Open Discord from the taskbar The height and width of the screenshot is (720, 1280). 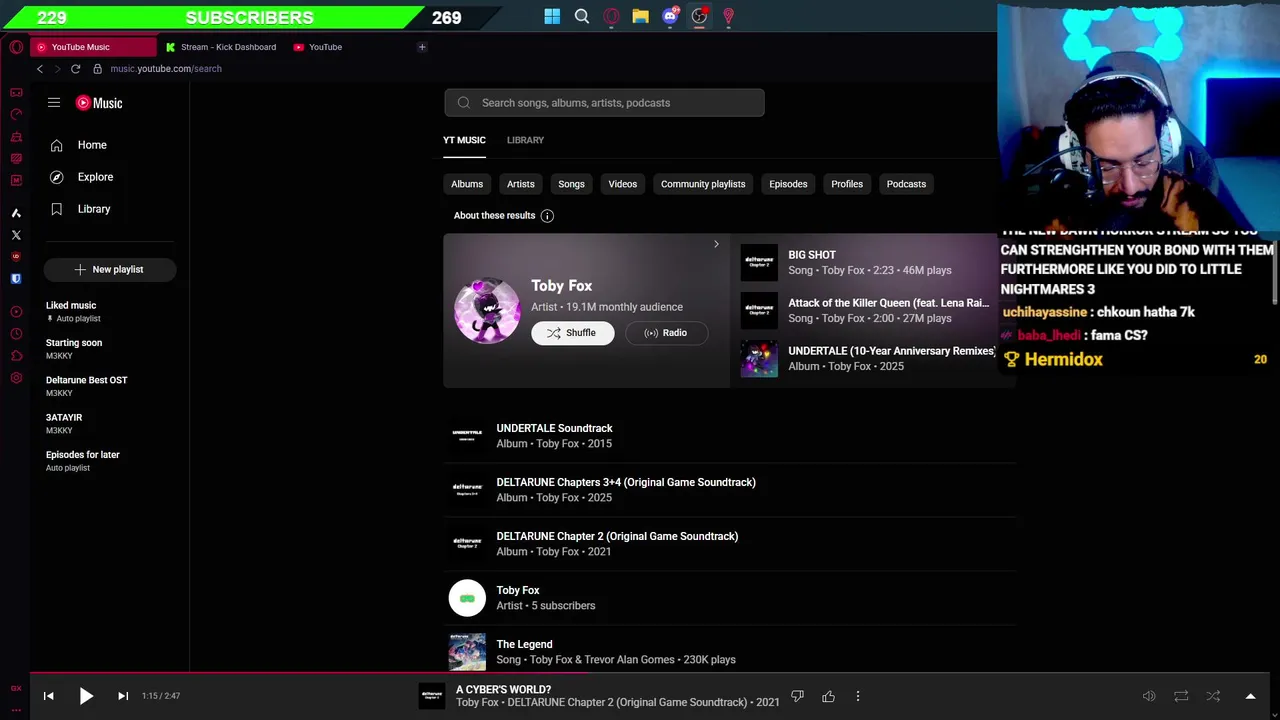670,16
